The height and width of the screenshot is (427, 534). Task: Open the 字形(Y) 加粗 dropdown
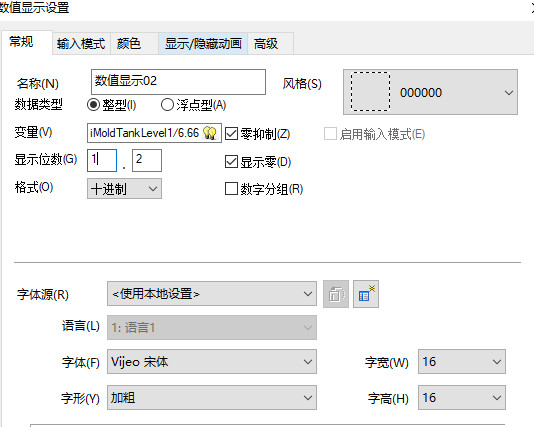(x=212, y=397)
